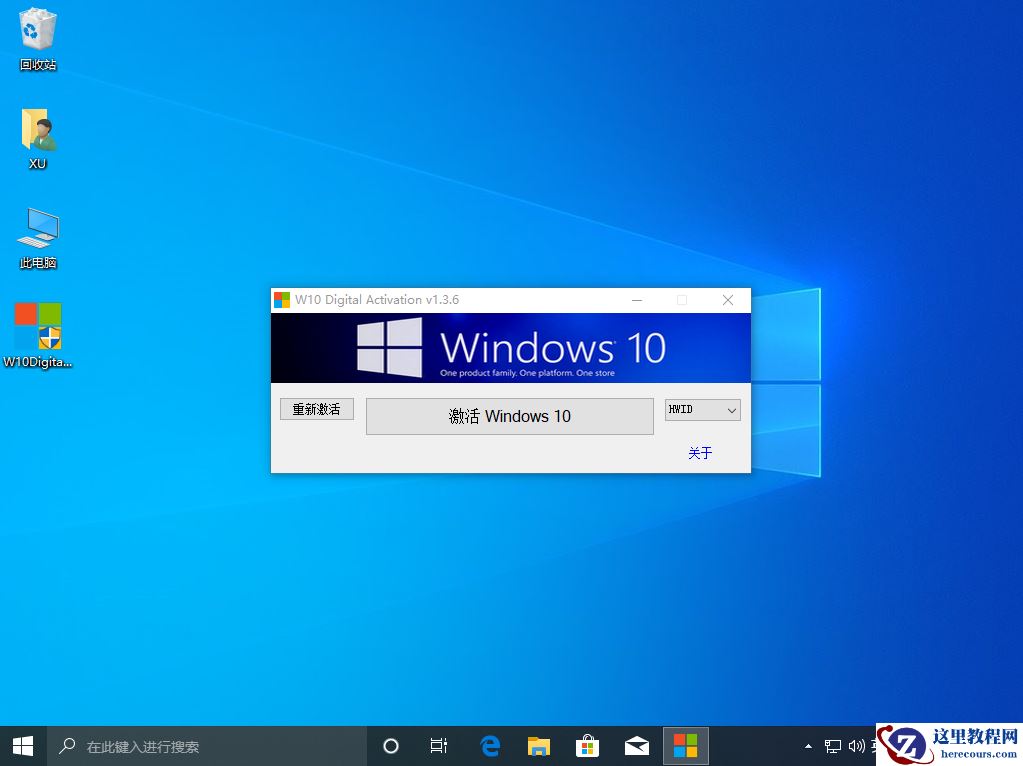The image size is (1023, 766).
Task: Open the Microsoft Store taskbar icon
Action: pyautogui.click(x=587, y=745)
